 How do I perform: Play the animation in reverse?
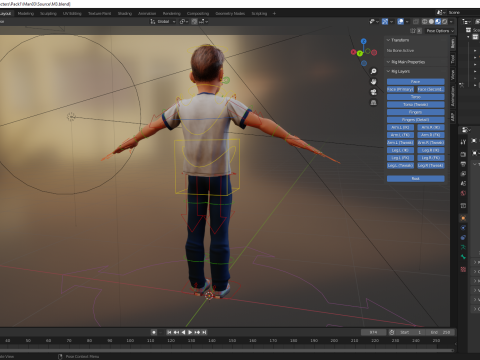click(183, 332)
